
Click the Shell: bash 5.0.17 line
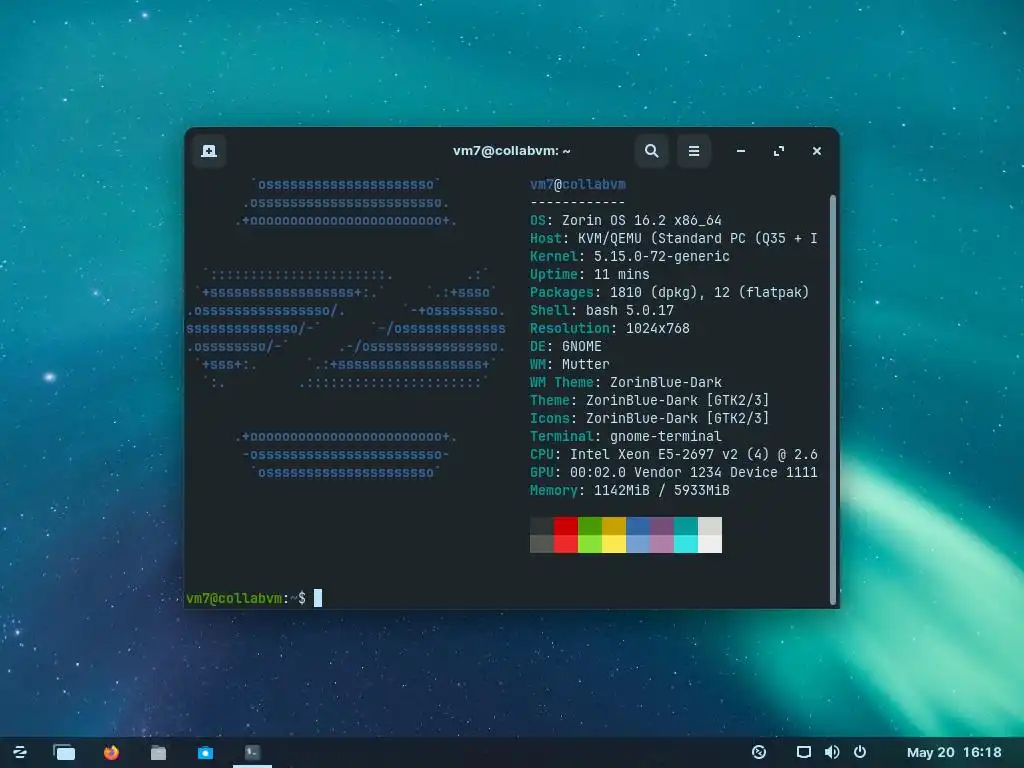601,310
